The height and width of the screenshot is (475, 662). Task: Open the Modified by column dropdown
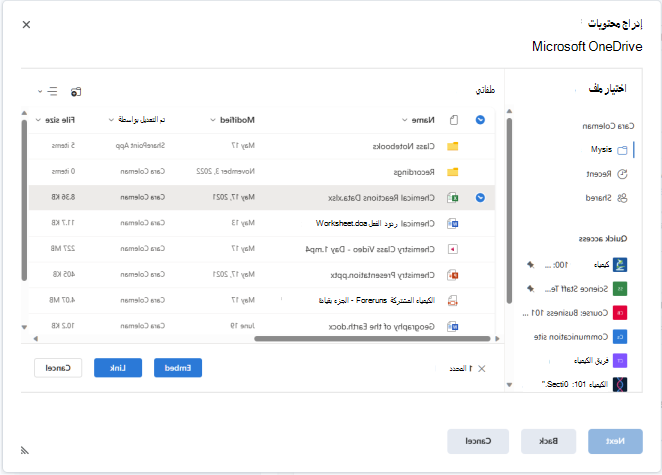(111, 120)
